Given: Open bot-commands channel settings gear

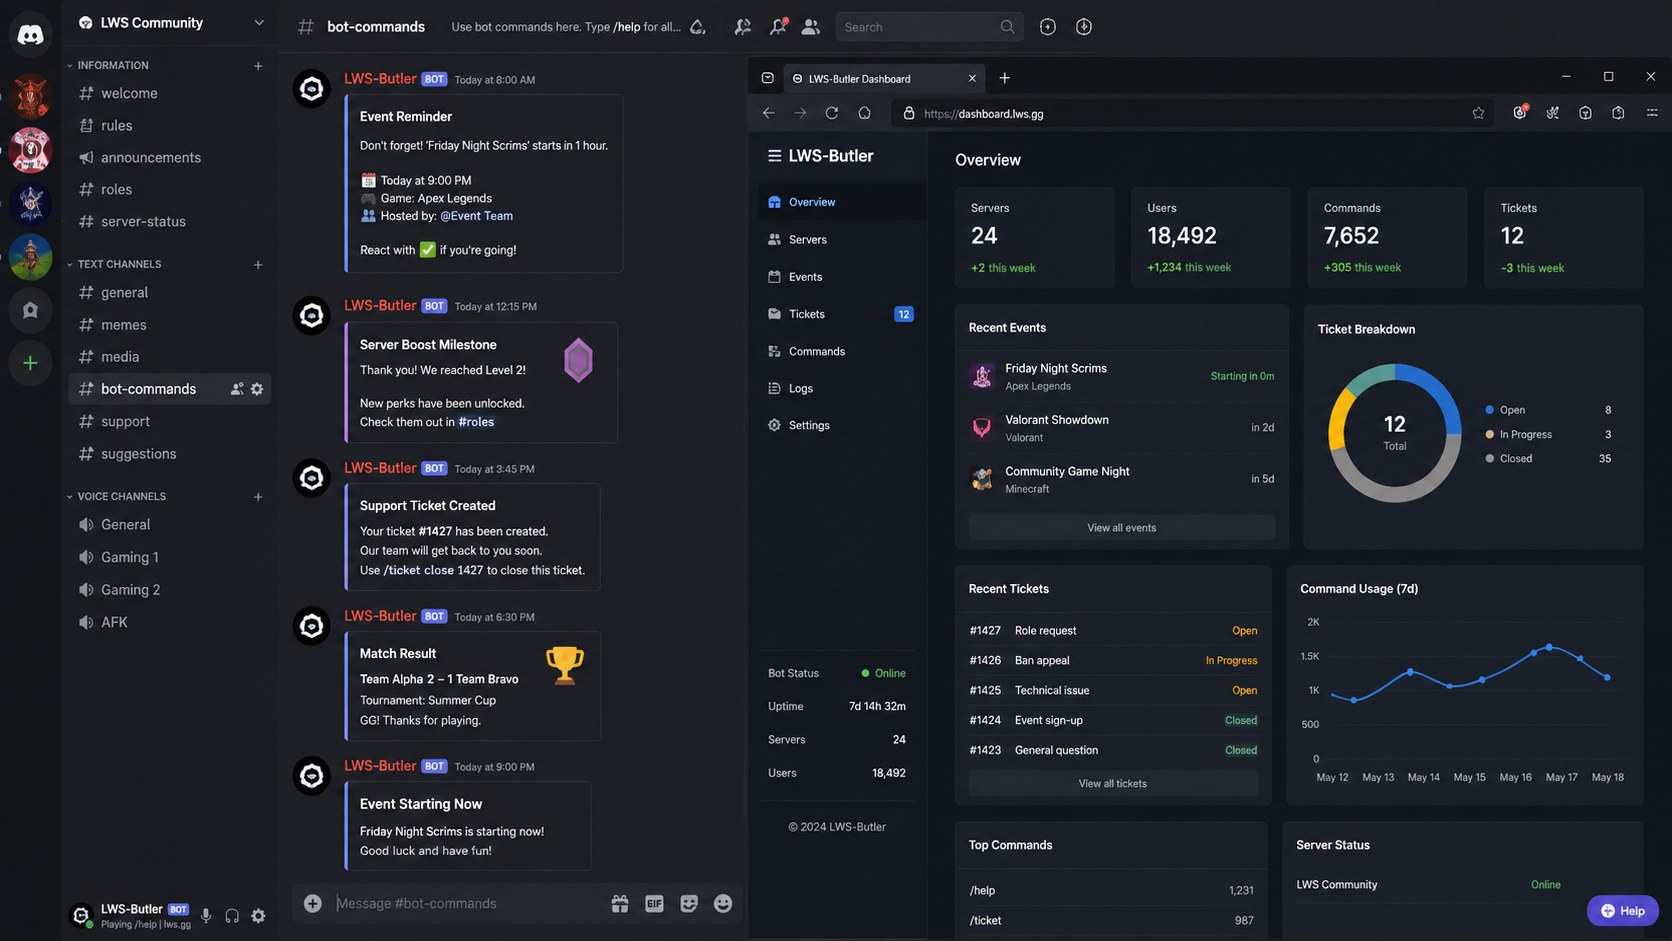Looking at the screenshot, I should pyautogui.click(x=257, y=389).
